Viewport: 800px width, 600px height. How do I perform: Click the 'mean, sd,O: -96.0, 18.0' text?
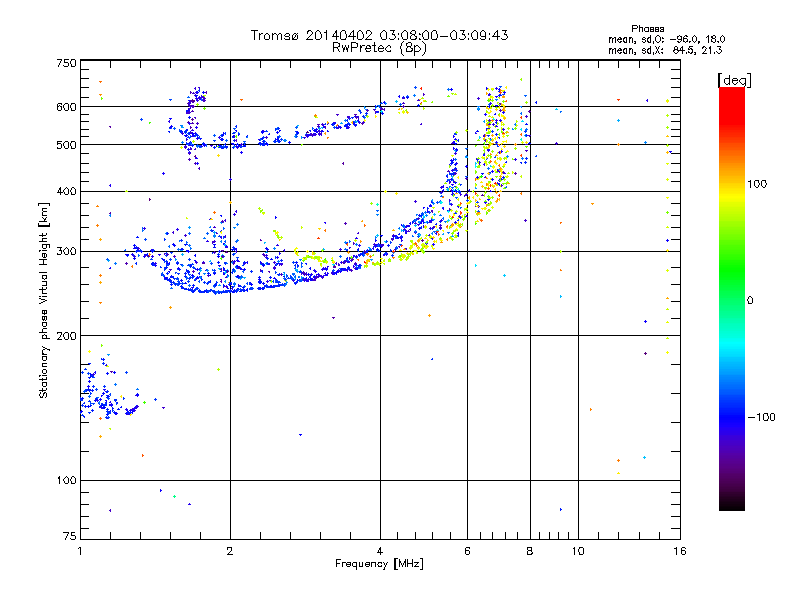coord(666,39)
